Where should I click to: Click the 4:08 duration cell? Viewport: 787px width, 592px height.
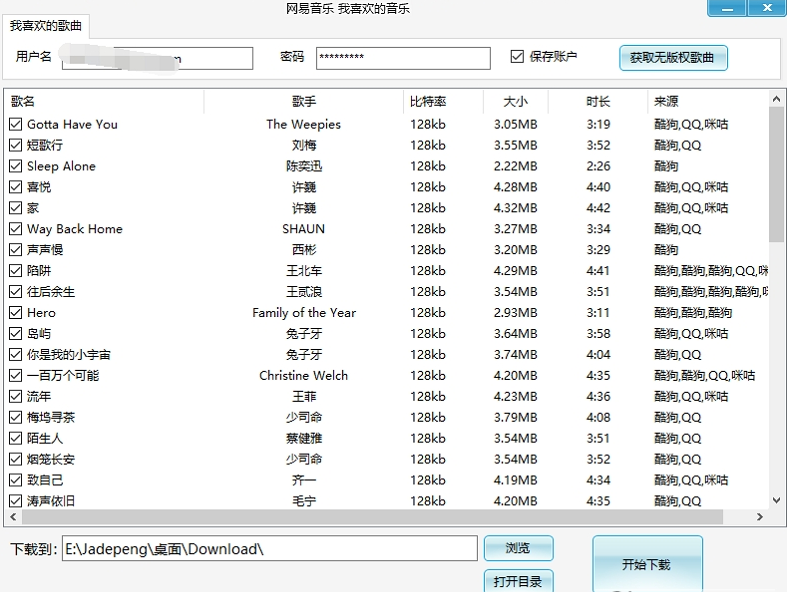point(598,417)
